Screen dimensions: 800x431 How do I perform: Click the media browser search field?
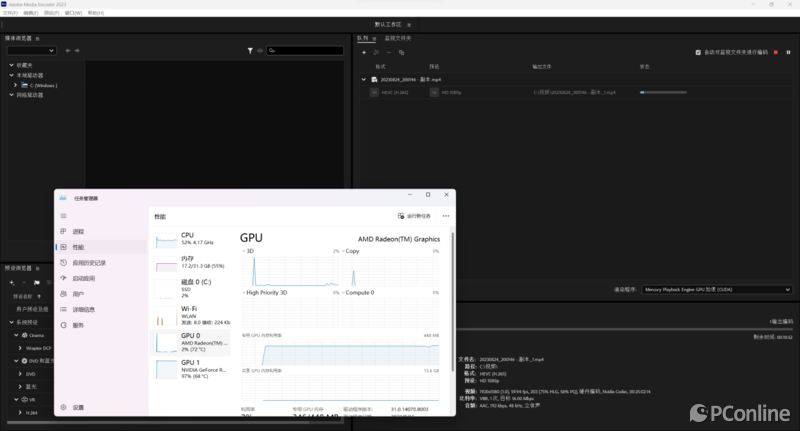point(305,50)
